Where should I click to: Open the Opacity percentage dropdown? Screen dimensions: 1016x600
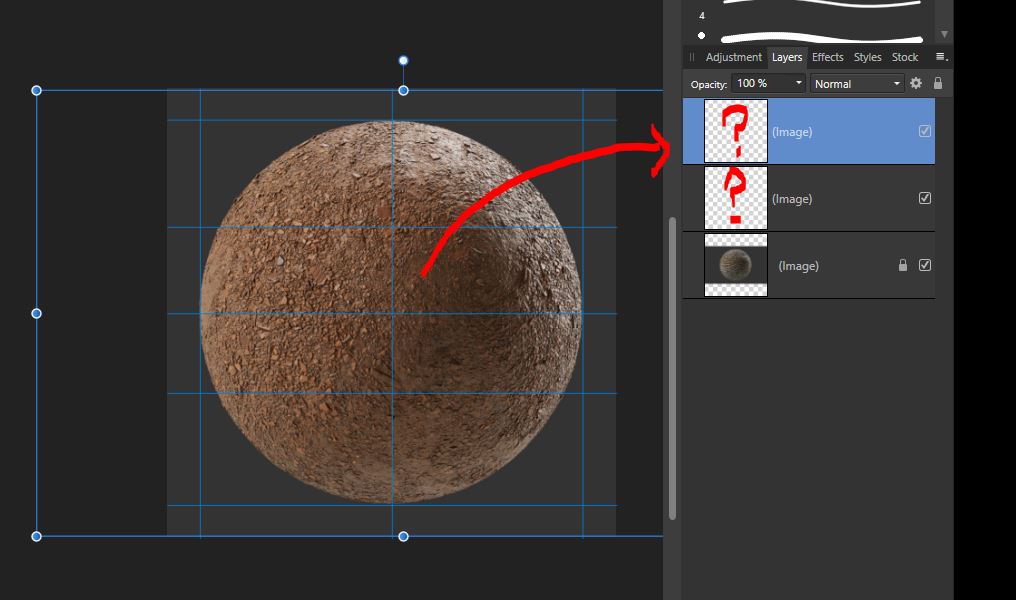pos(799,84)
